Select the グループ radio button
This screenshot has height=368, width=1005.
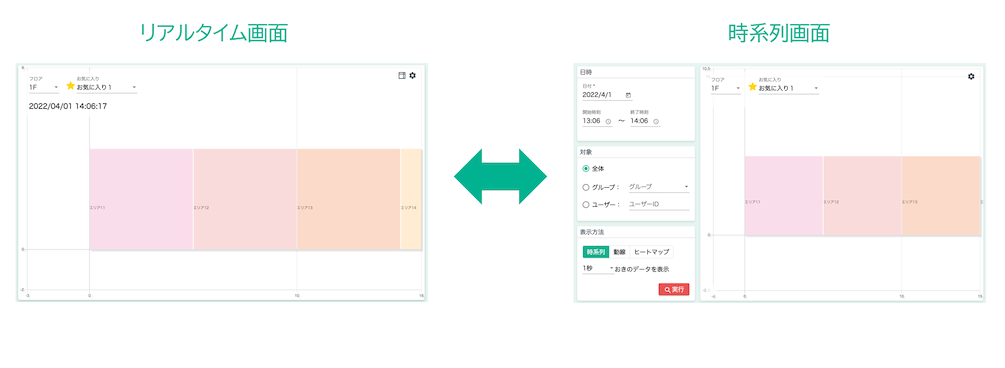586,187
